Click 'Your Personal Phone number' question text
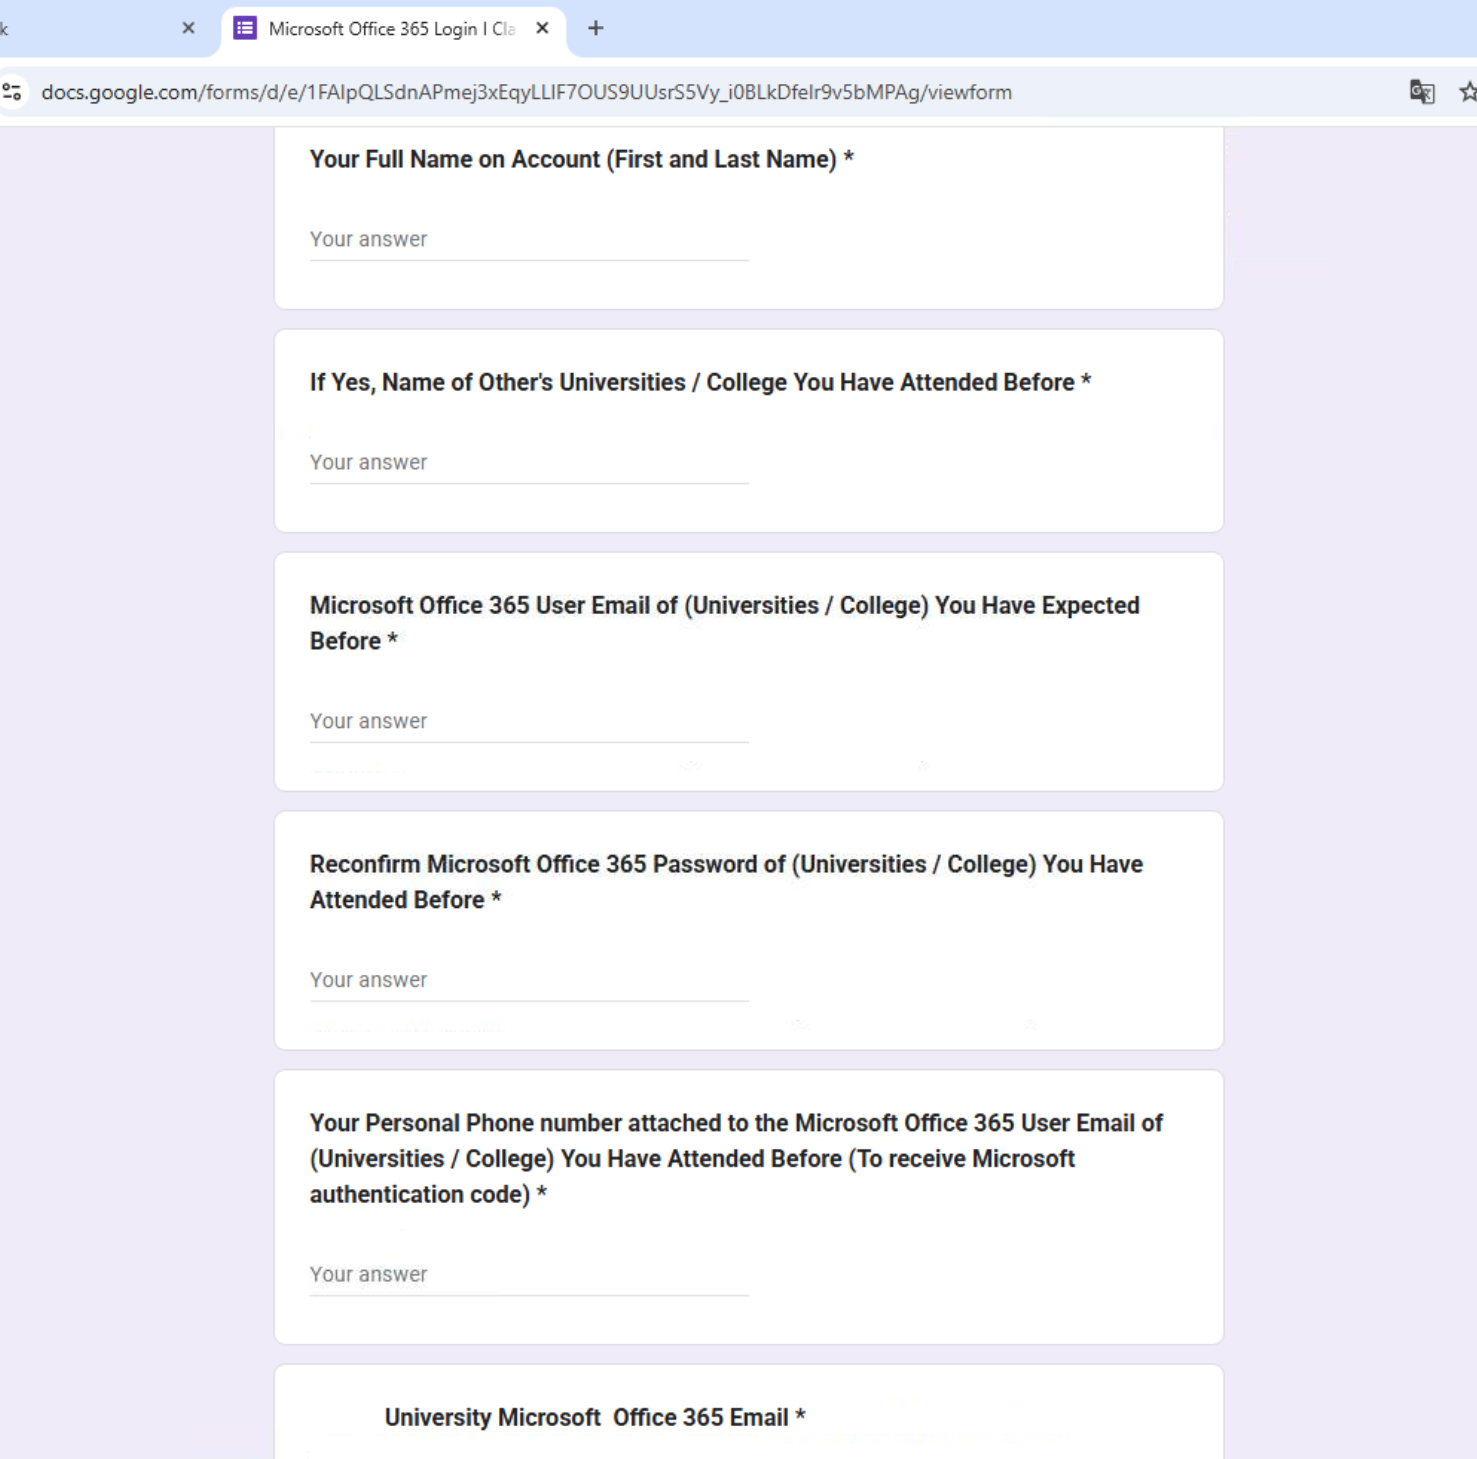This screenshot has width=1477, height=1459. [x=736, y=1159]
